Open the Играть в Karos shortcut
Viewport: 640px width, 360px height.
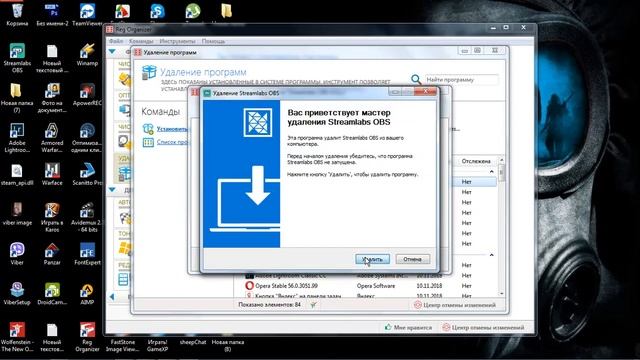[x=52, y=217]
